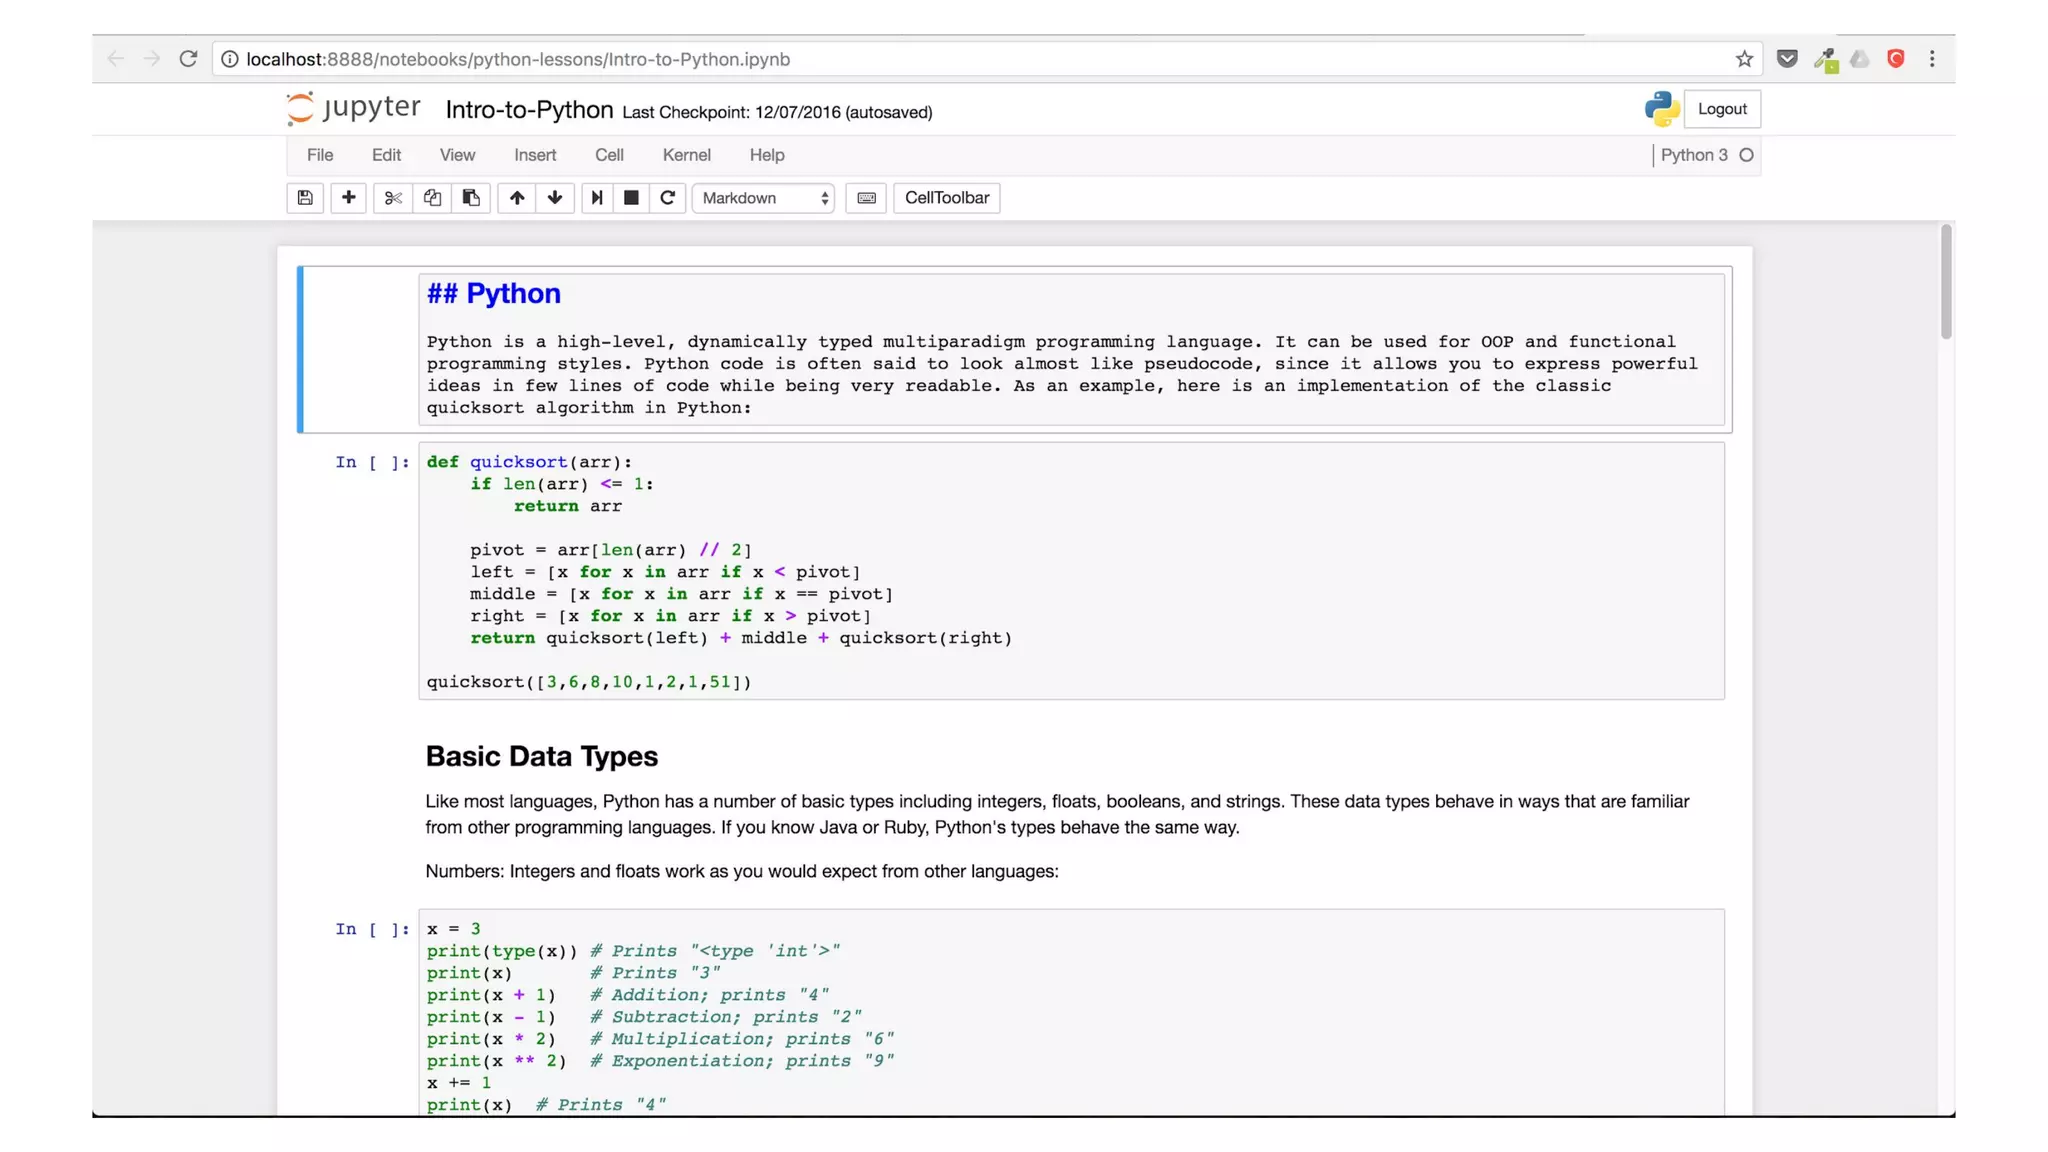Click the page vertical scrollbar thumb

(x=1945, y=282)
